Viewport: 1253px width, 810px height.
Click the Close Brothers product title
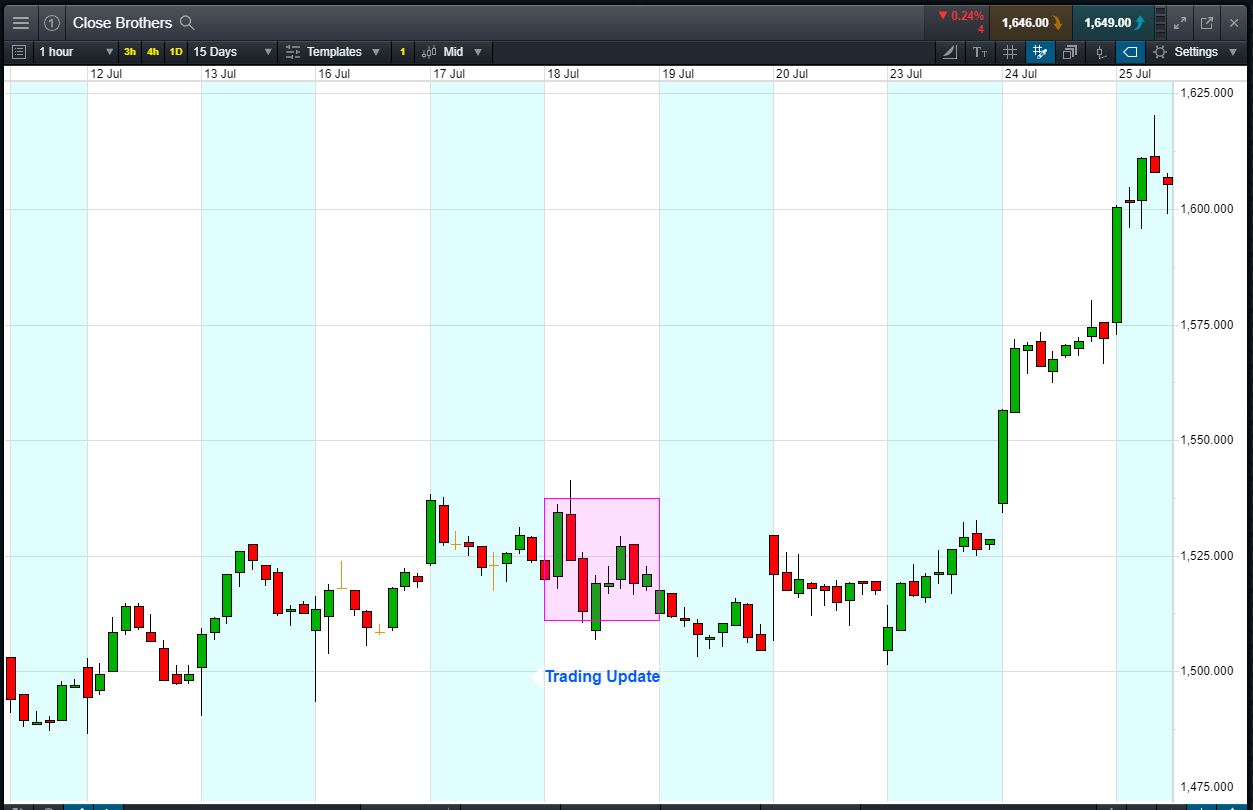tap(122, 22)
